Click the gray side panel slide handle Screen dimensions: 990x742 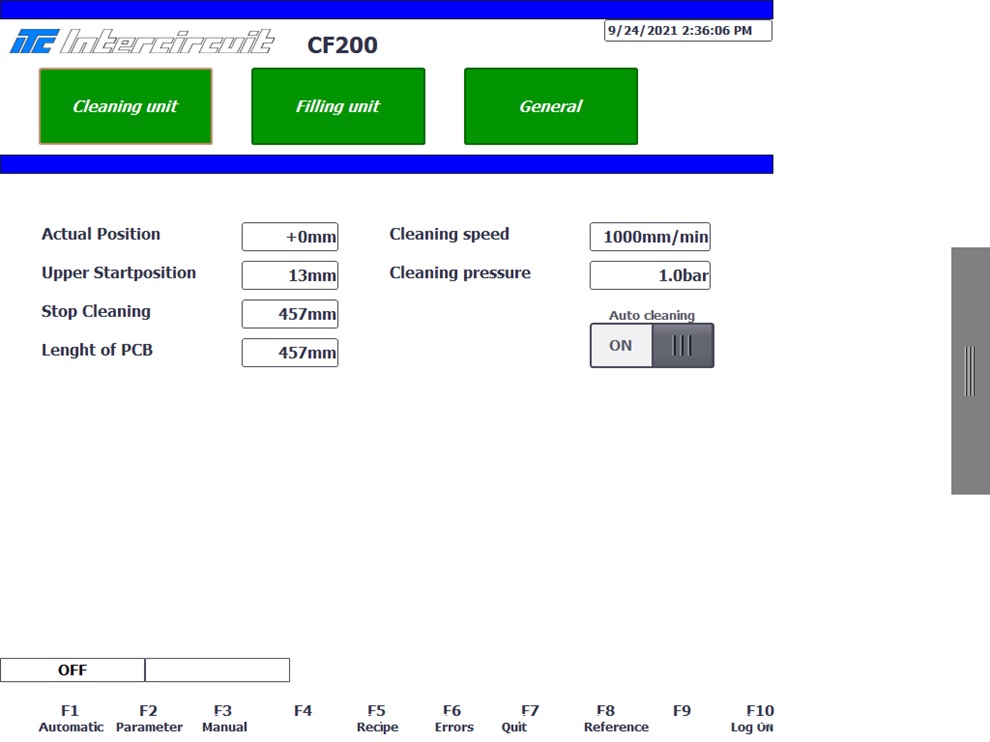pos(969,371)
